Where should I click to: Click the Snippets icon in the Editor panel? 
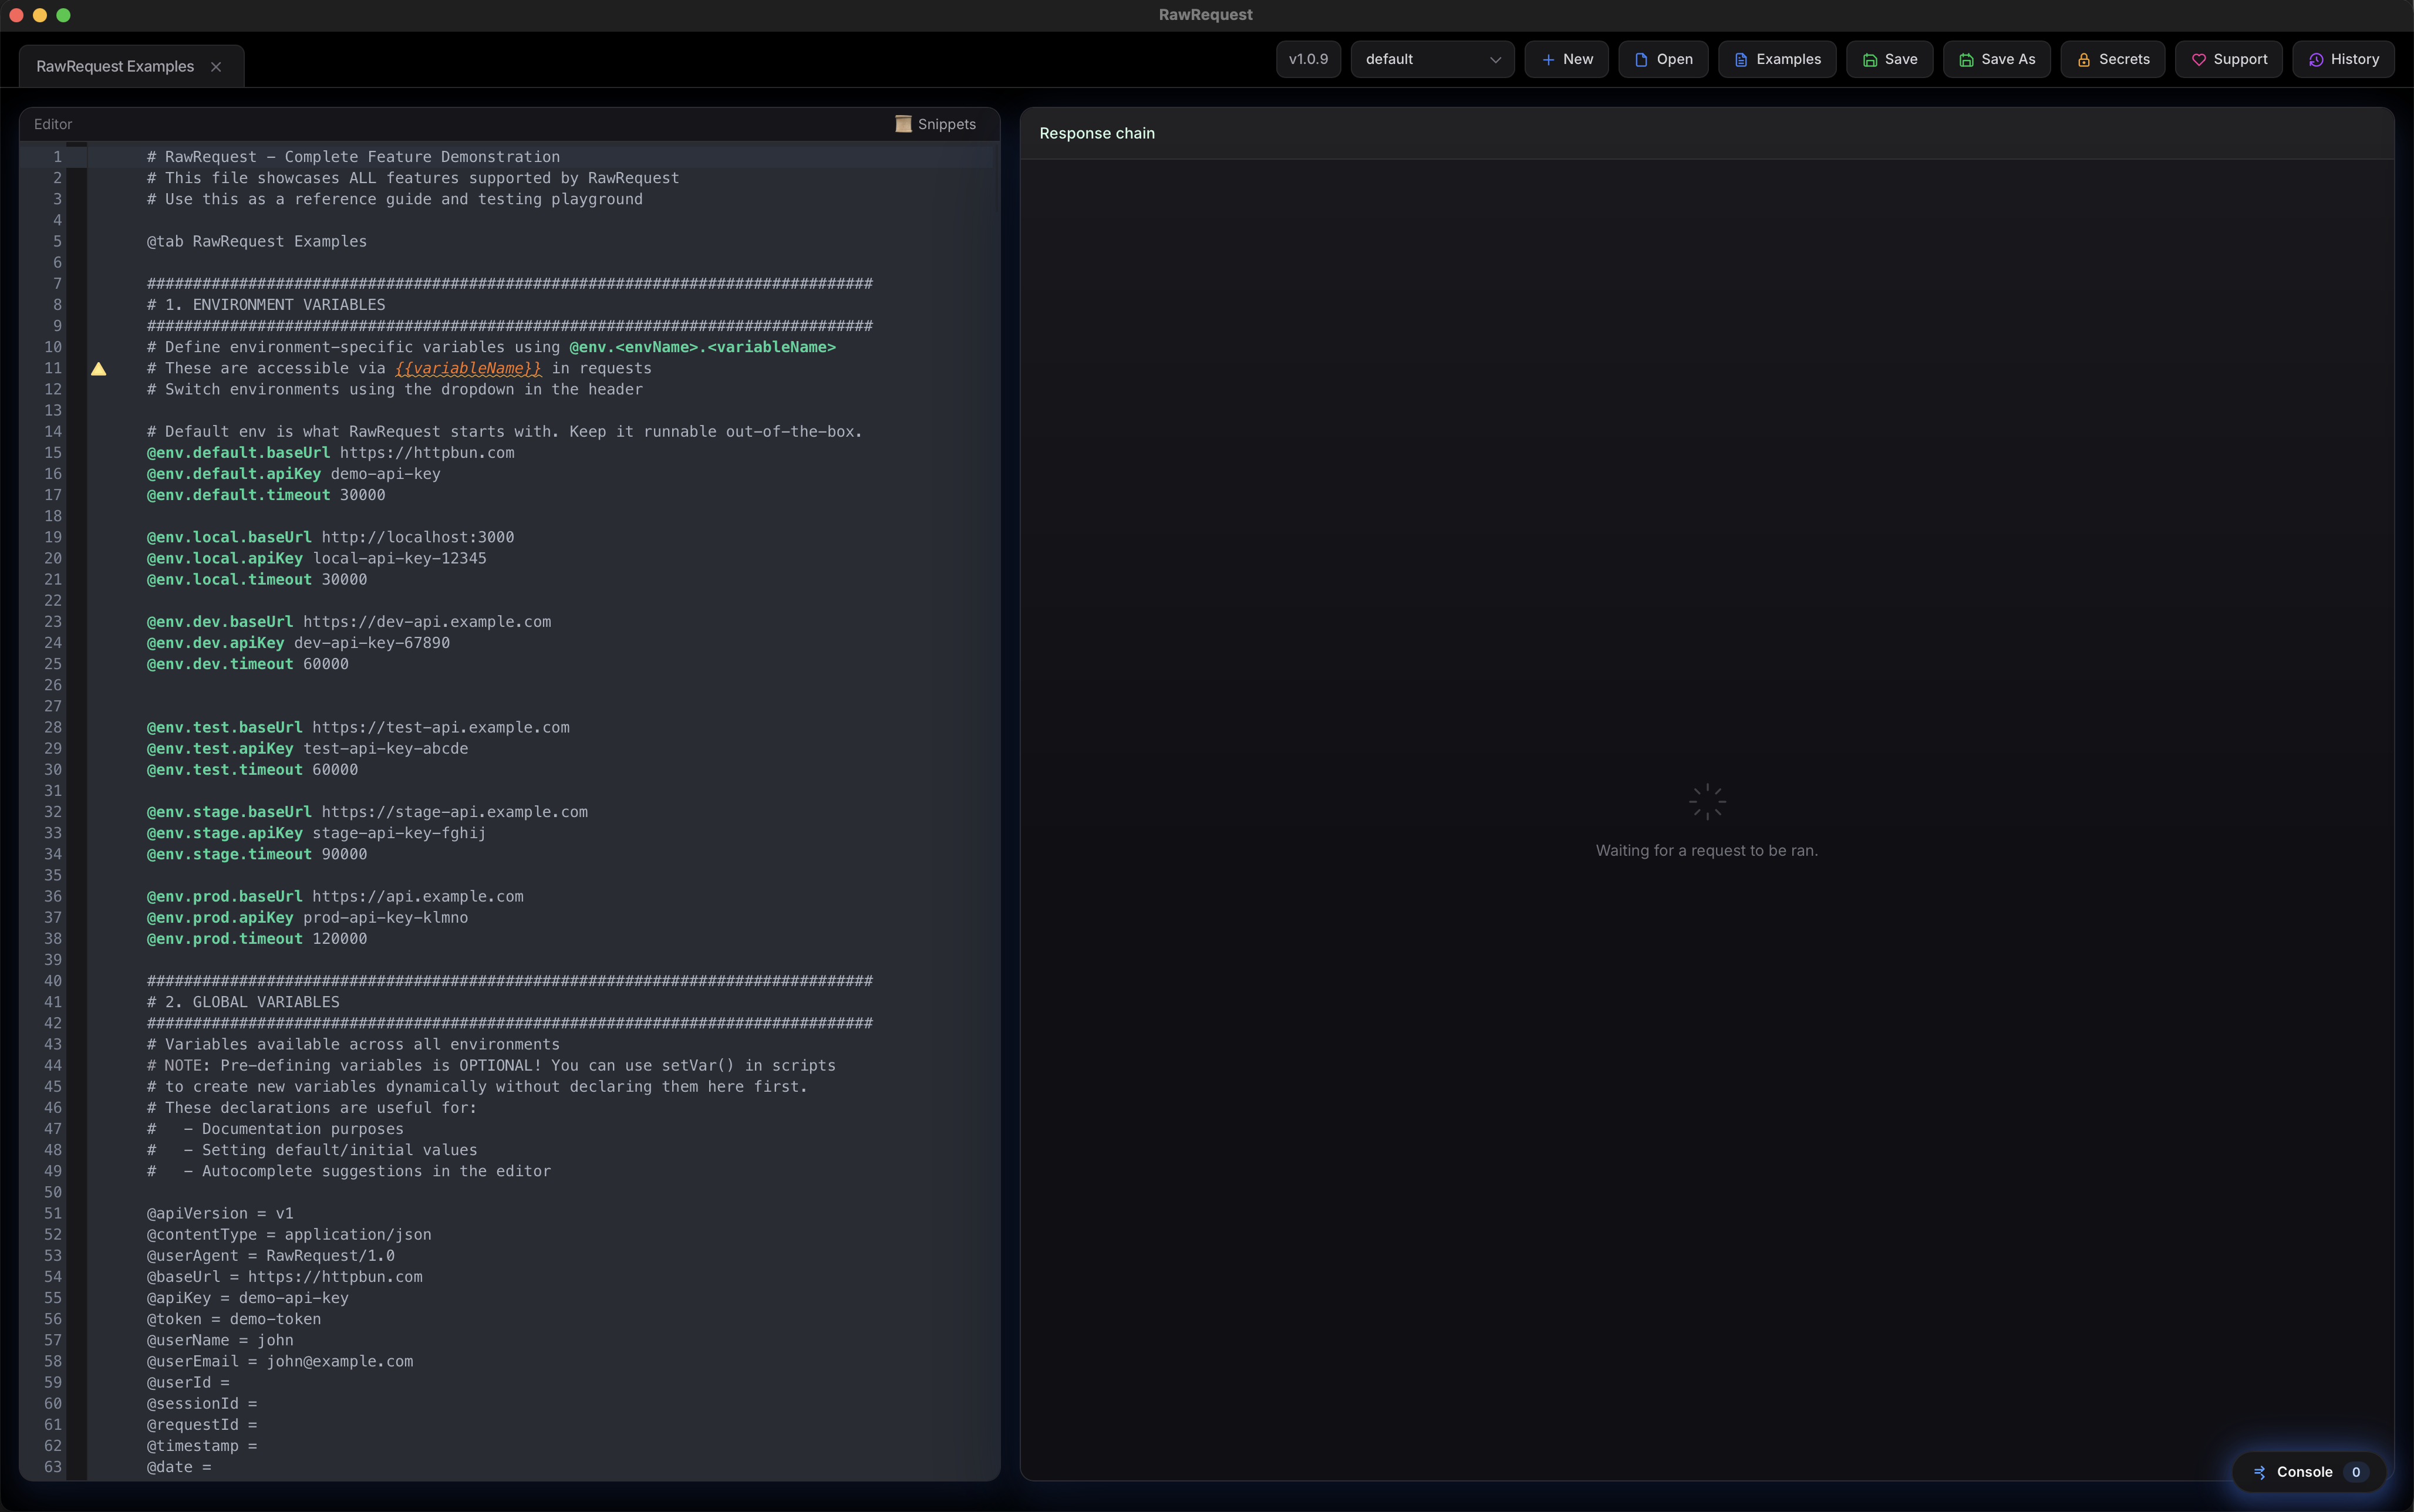coord(903,124)
